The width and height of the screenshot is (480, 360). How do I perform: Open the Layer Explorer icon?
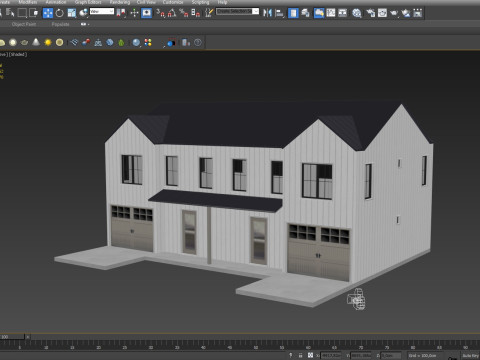coord(305,13)
